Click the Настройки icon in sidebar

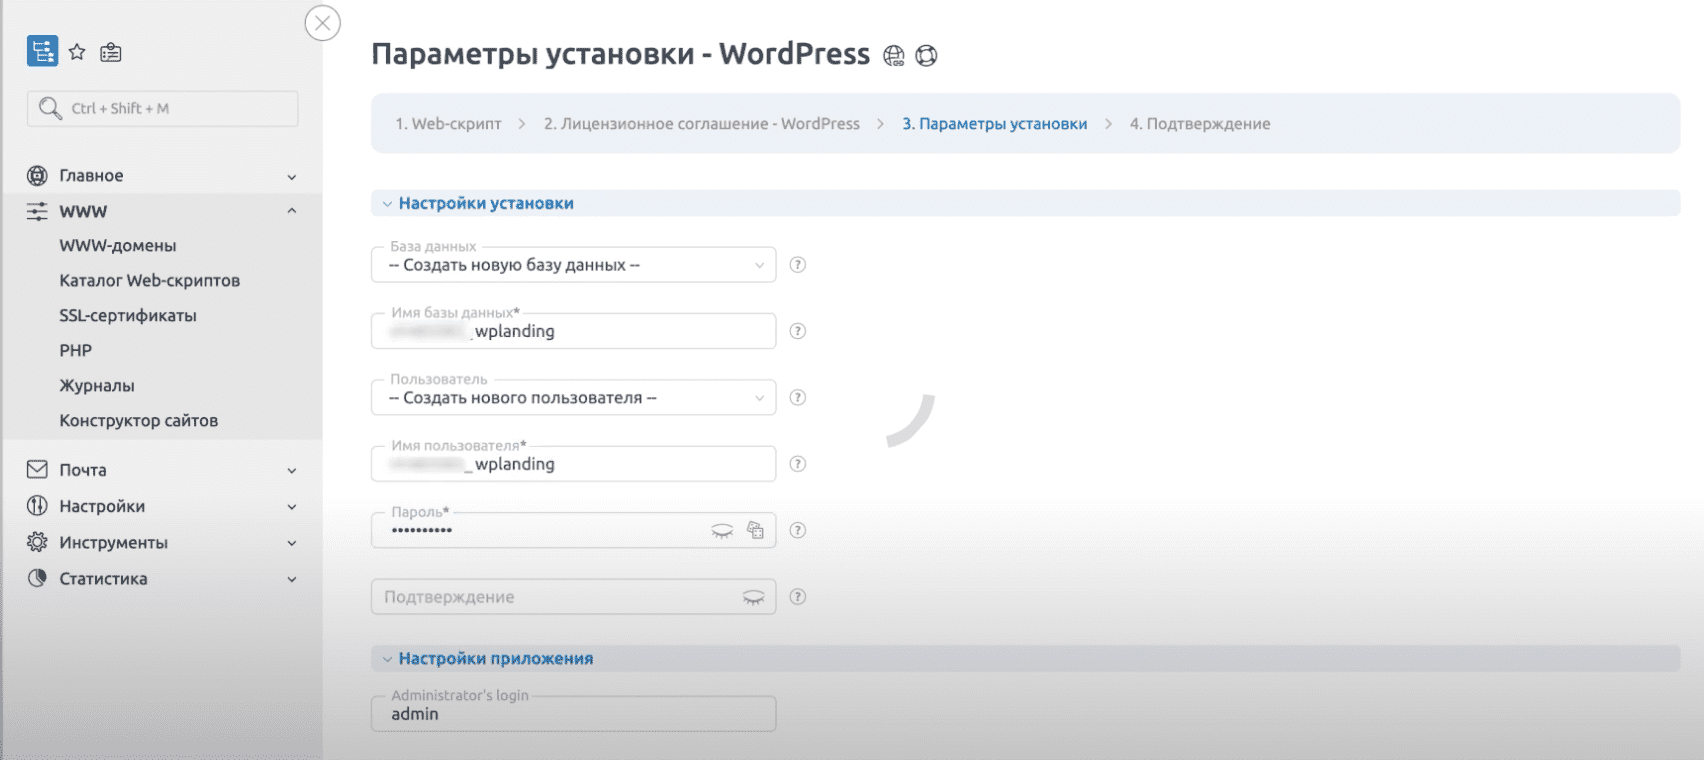[37, 506]
